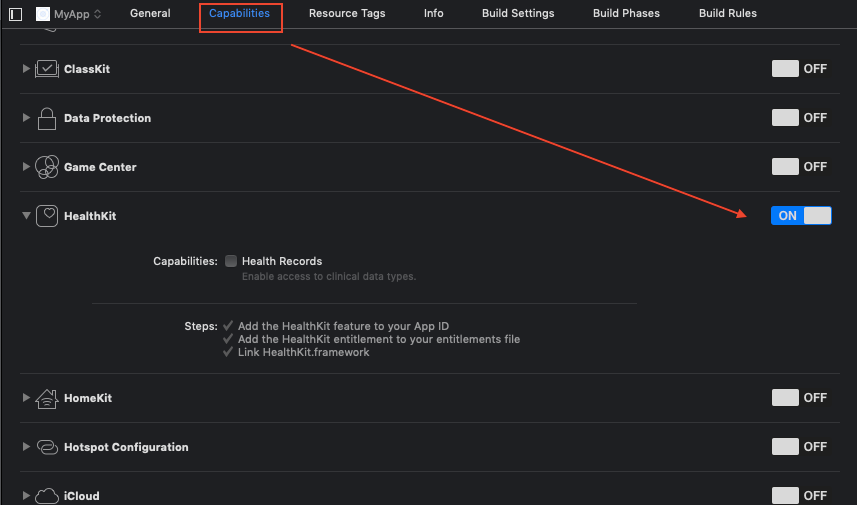
Task: Open the Build Settings tab
Action: click(518, 13)
